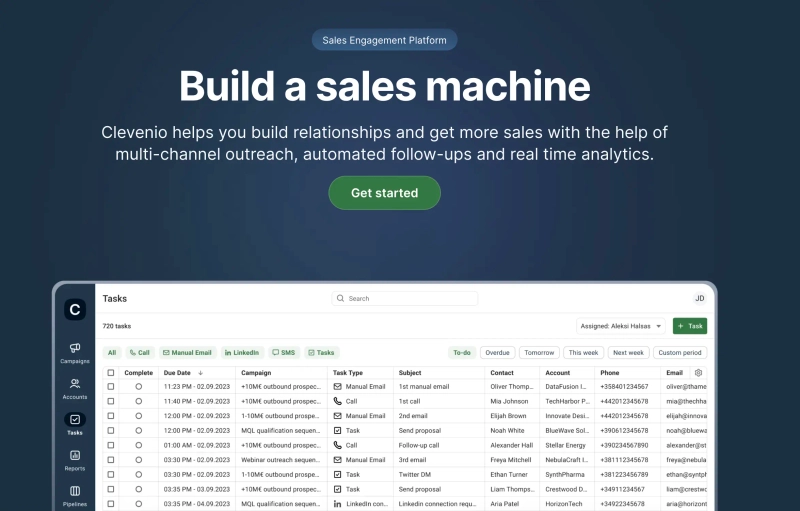Click the Search input field

click(405, 298)
